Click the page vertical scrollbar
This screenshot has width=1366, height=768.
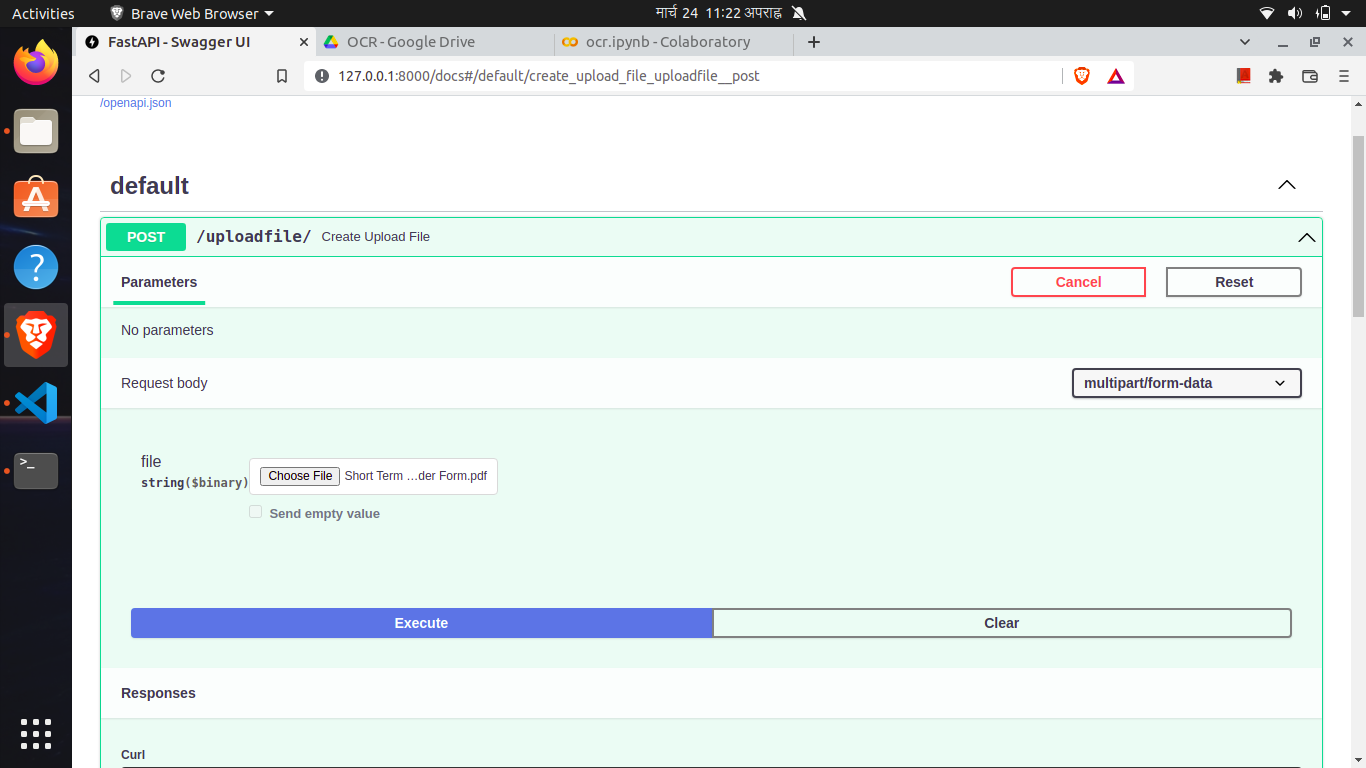click(x=1358, y=226)
